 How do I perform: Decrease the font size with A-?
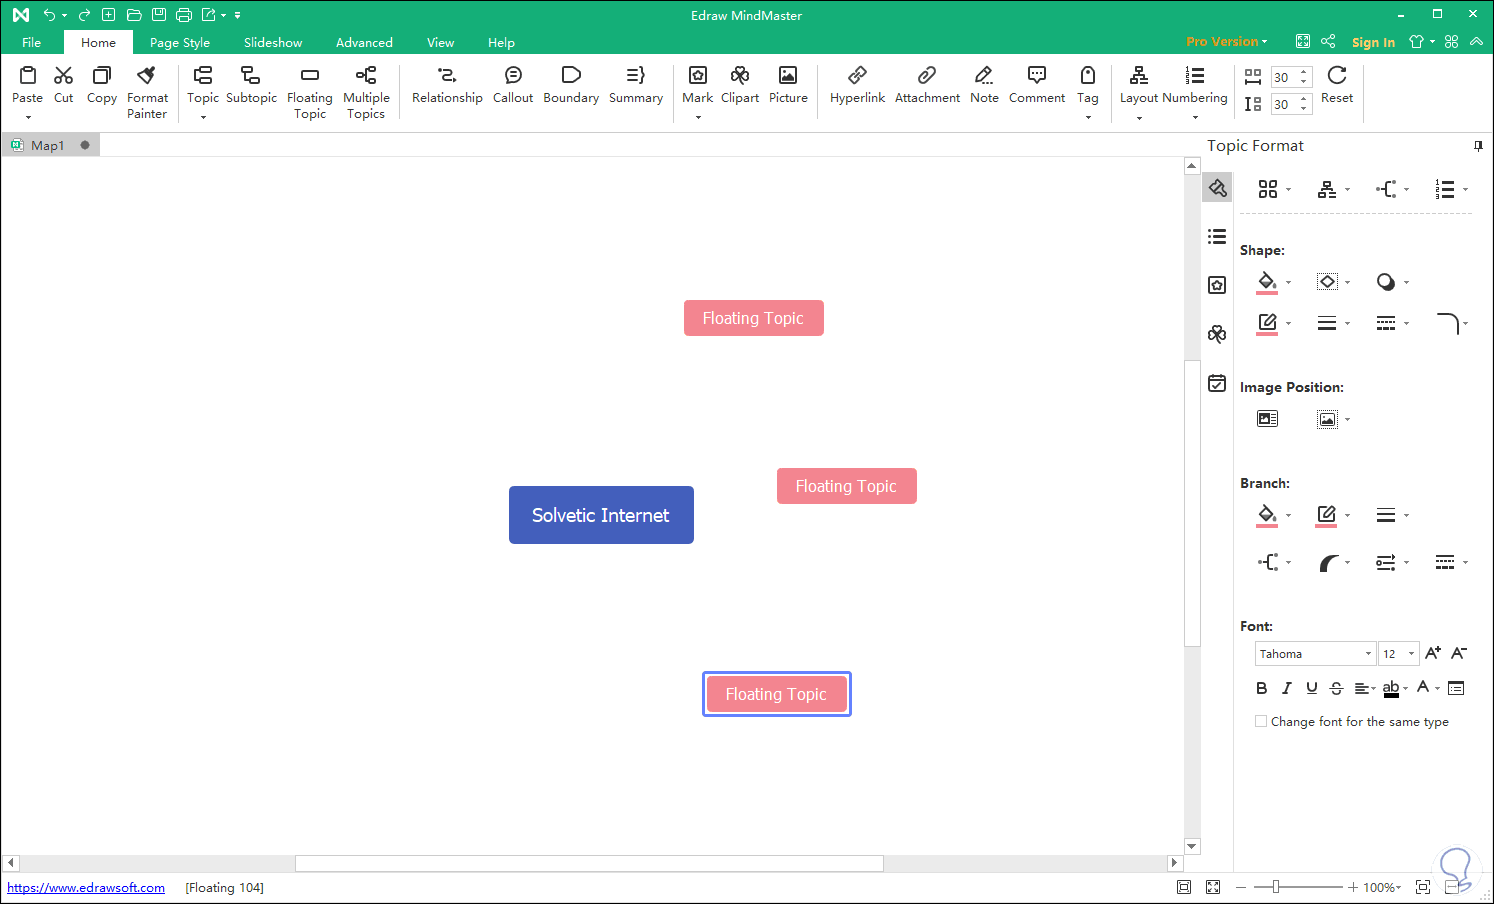coord(1459,653)
